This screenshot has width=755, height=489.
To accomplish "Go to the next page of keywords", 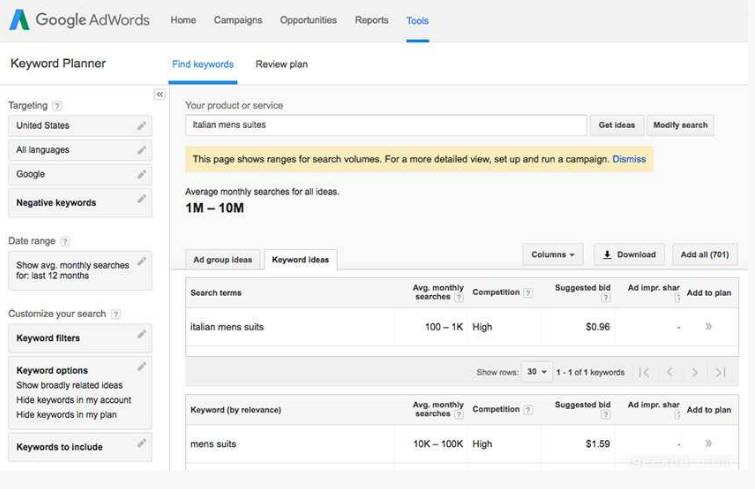I will point(694,372).
